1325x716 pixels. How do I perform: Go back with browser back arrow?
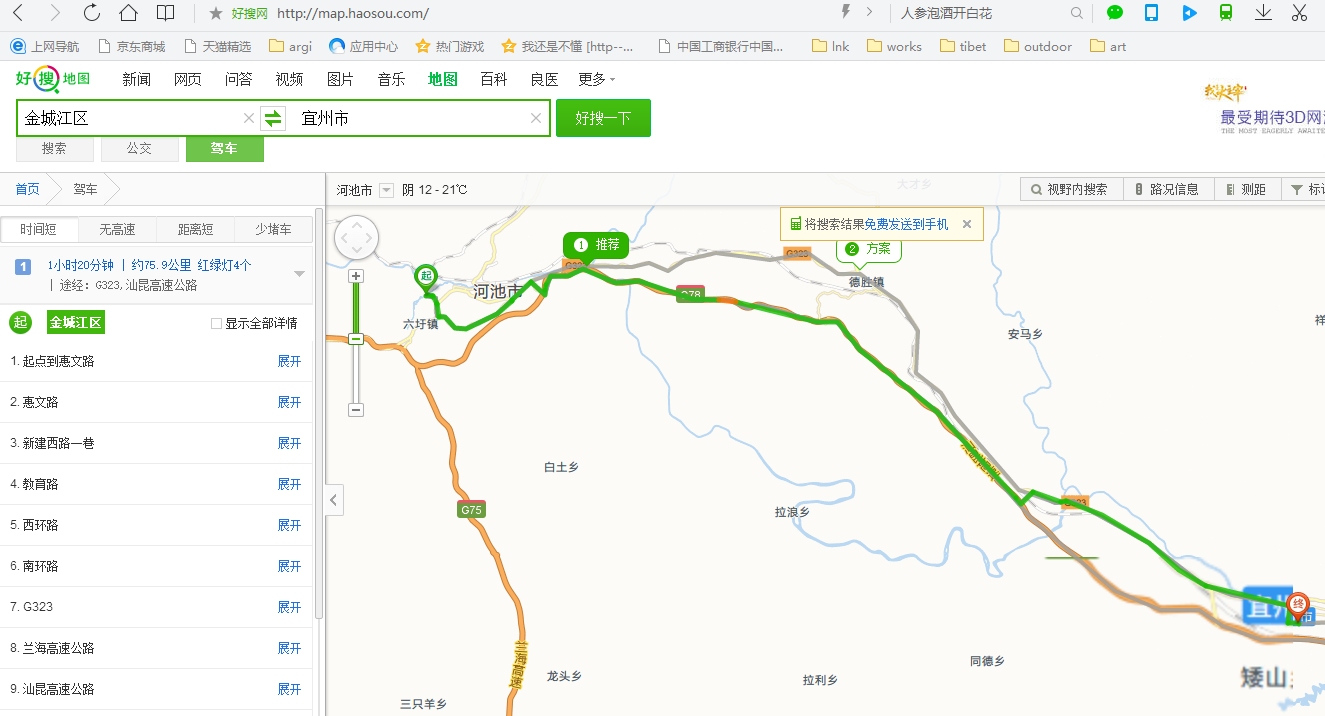(17, 13)
